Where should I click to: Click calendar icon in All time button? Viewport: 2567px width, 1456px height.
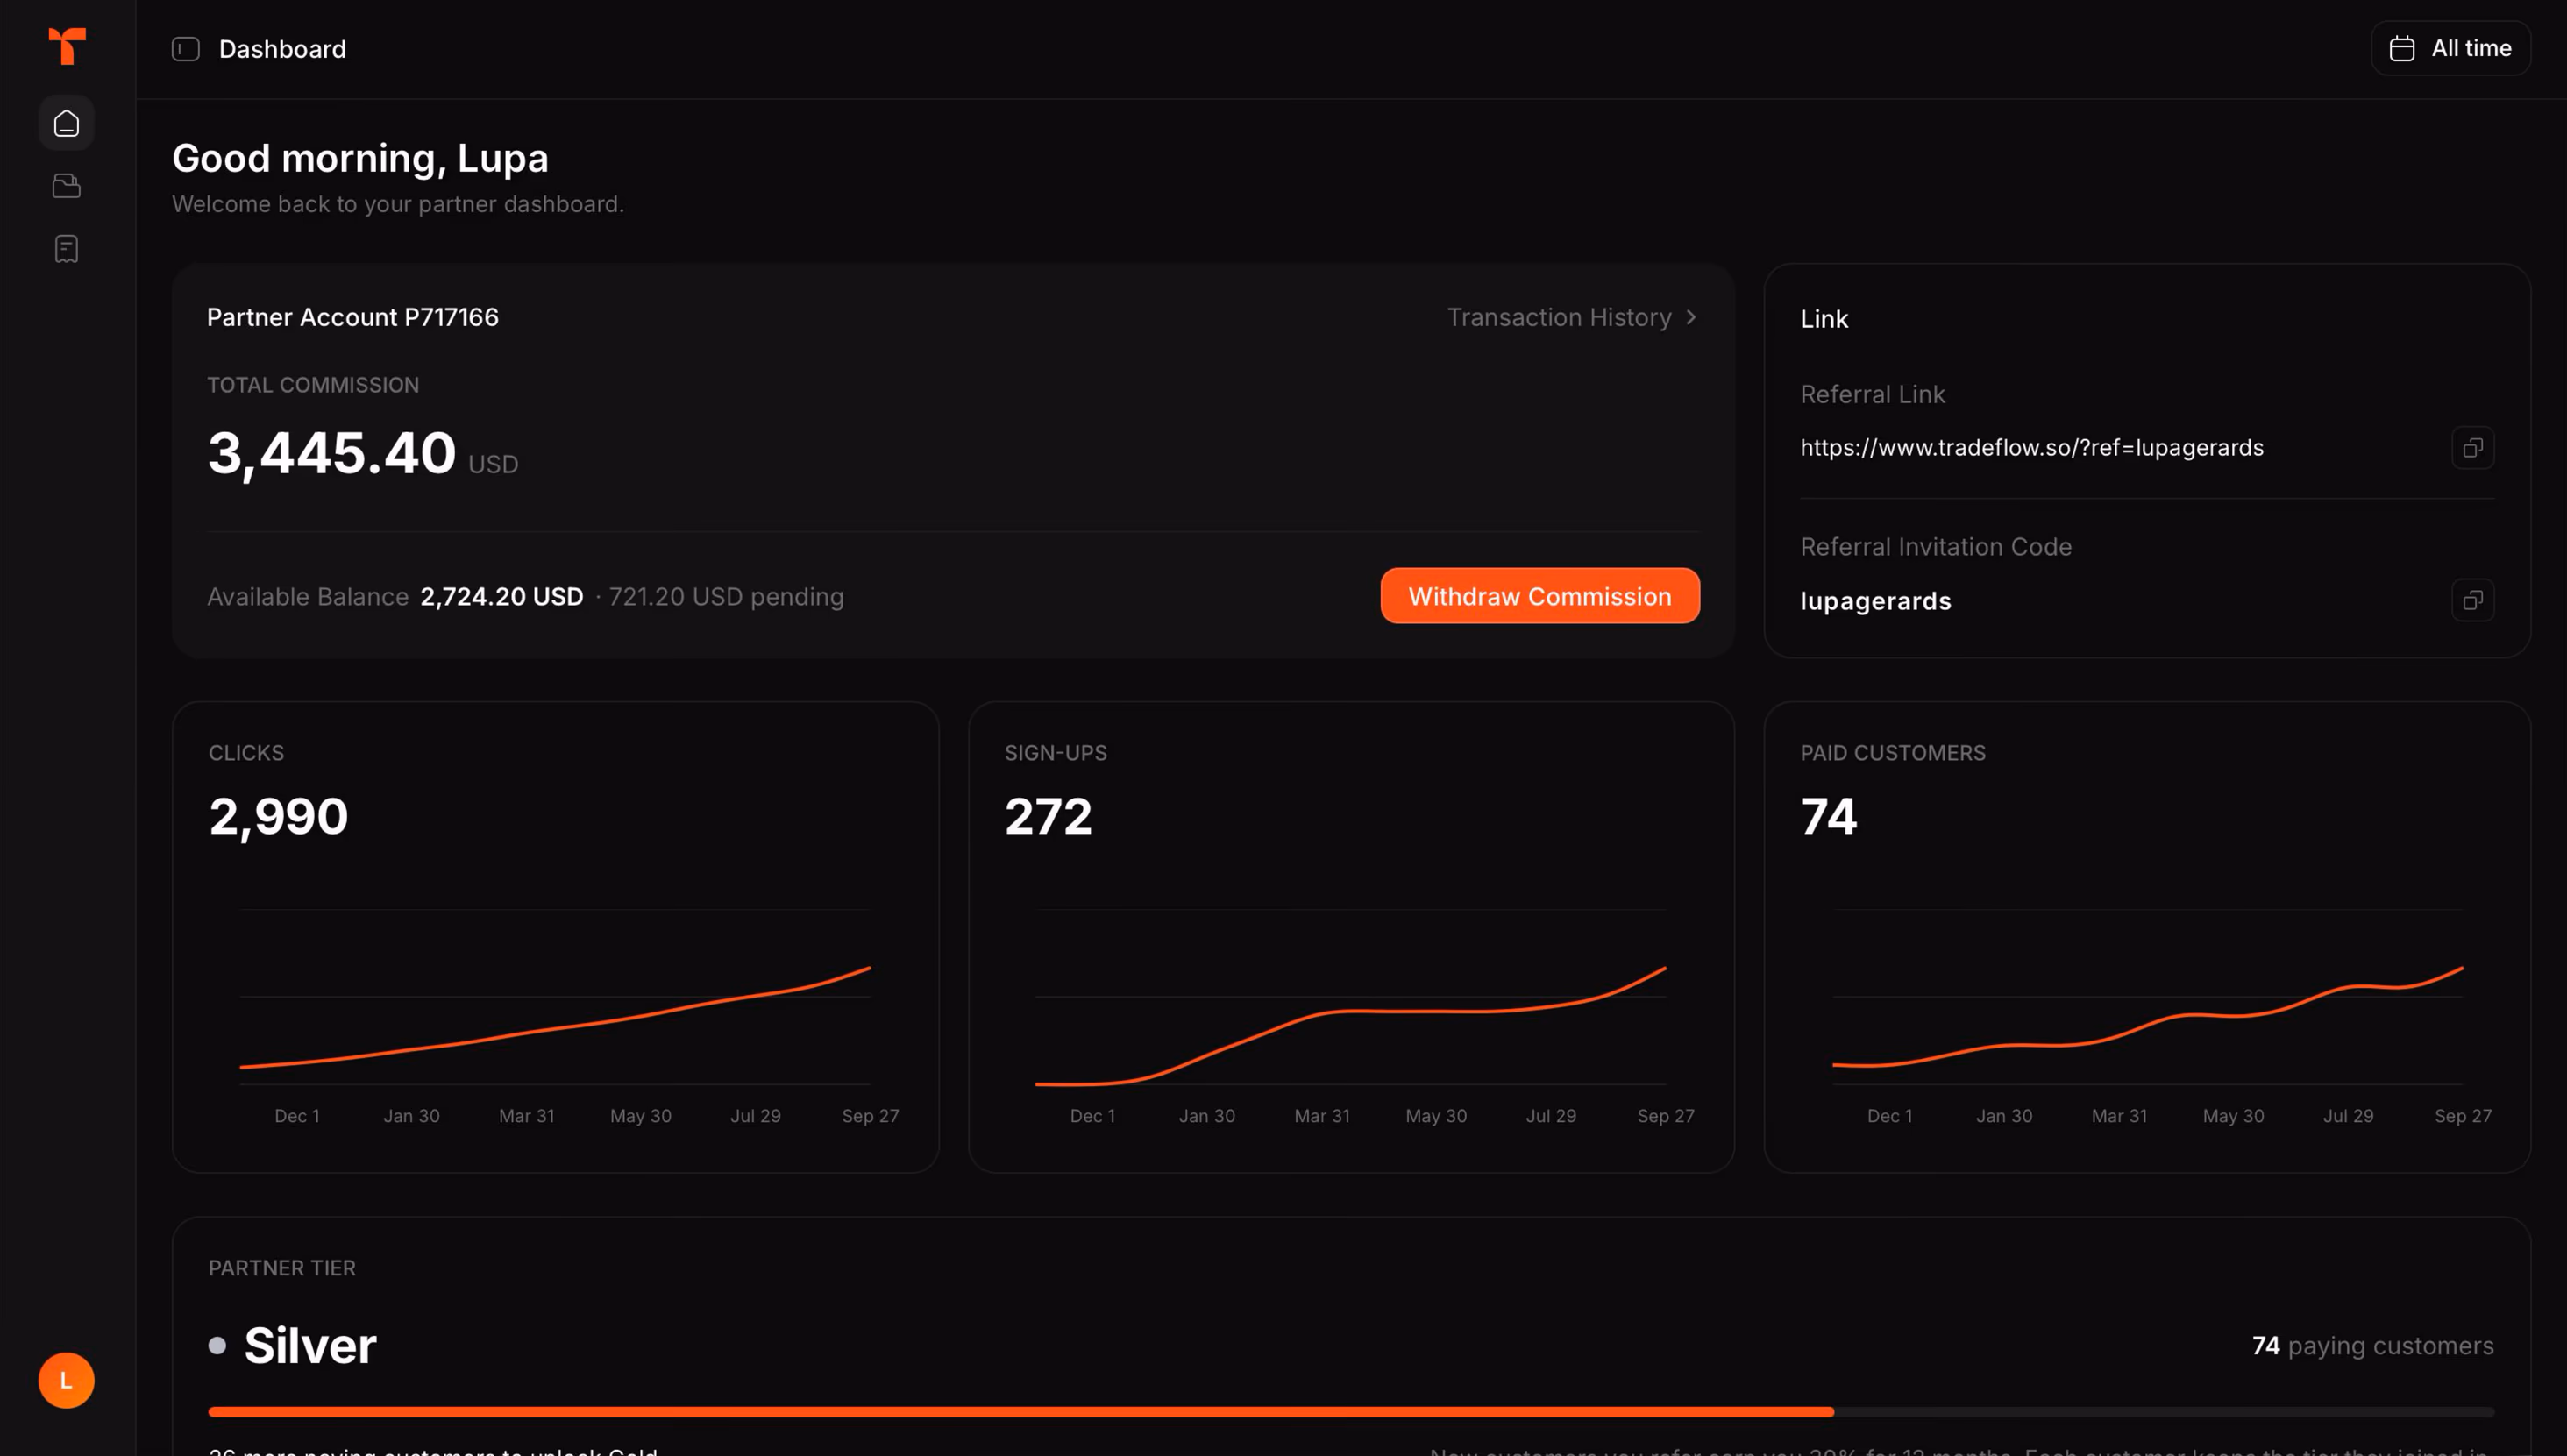tap(2402, 48)
